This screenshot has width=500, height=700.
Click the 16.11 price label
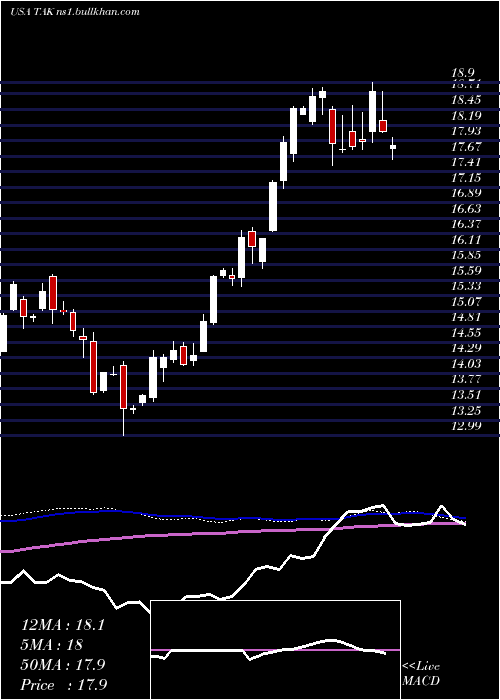pyautogui.click(x=466, y=240)
